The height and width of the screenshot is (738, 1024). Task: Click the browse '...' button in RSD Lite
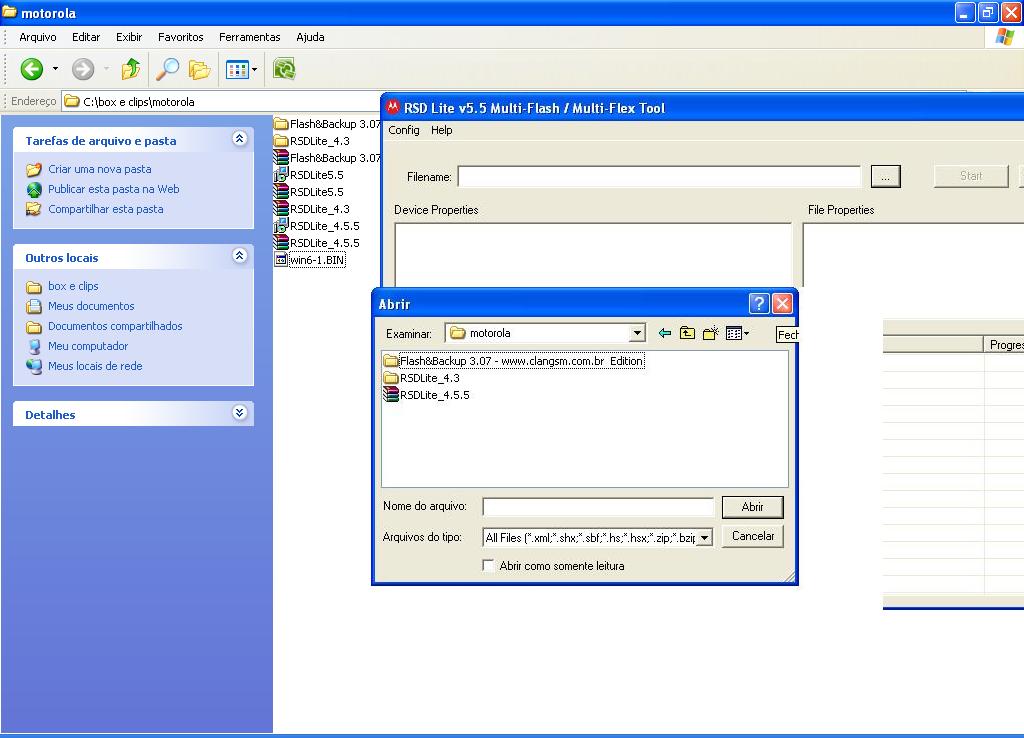tap(886, 176)
